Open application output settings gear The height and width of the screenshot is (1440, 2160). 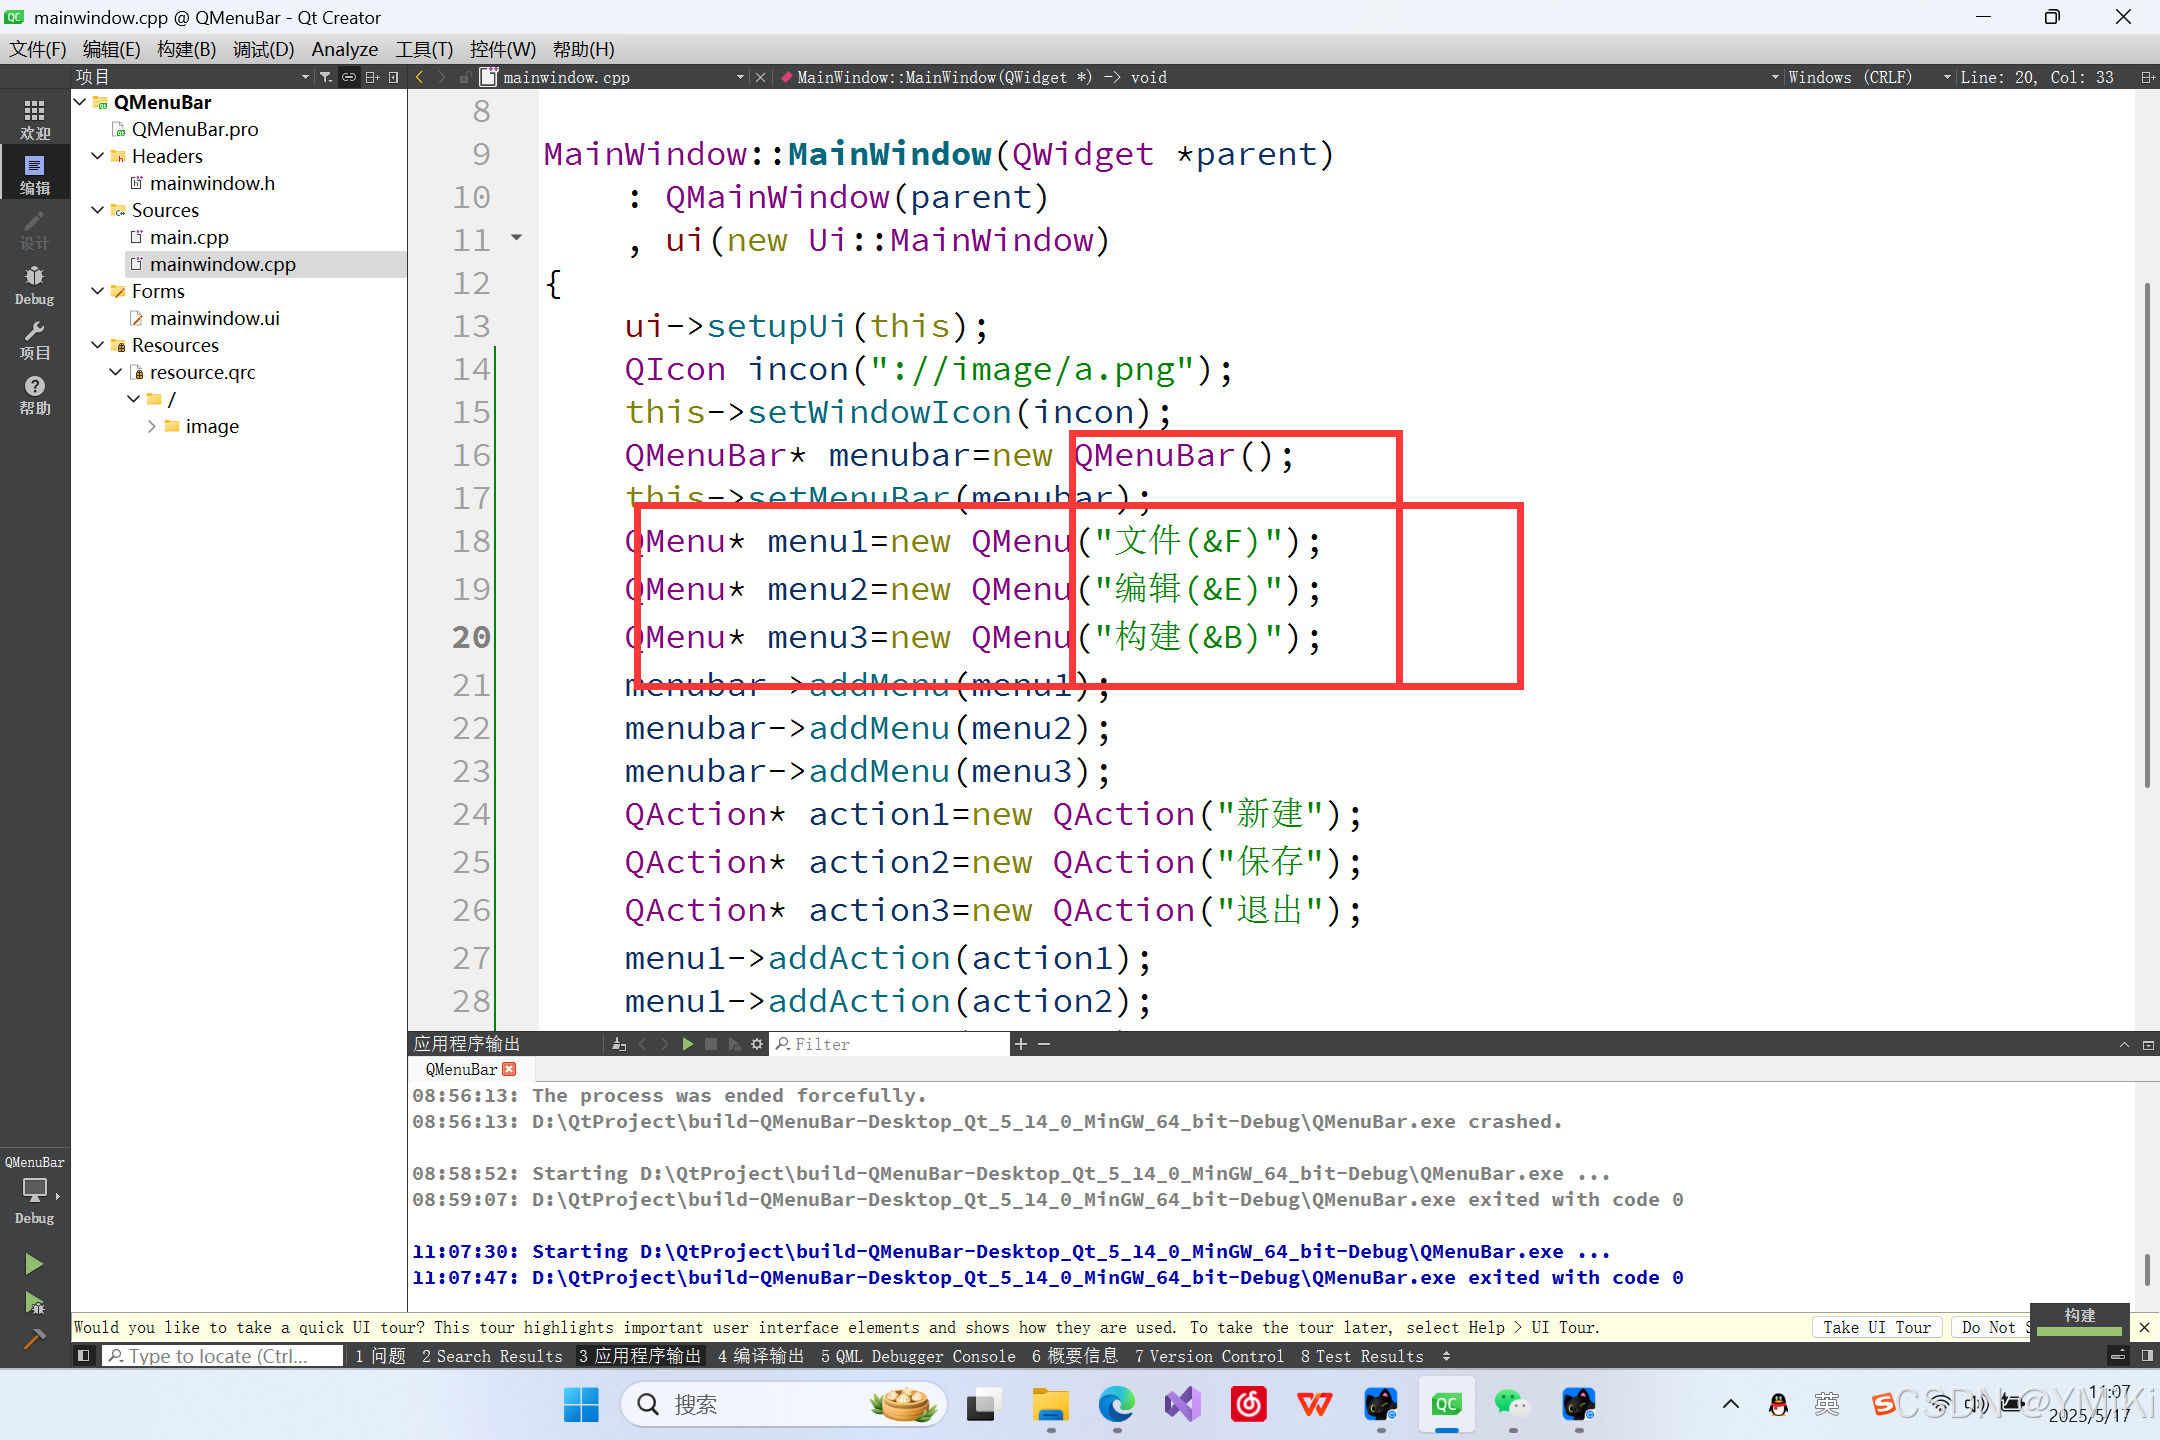[x=757, y=1044]
